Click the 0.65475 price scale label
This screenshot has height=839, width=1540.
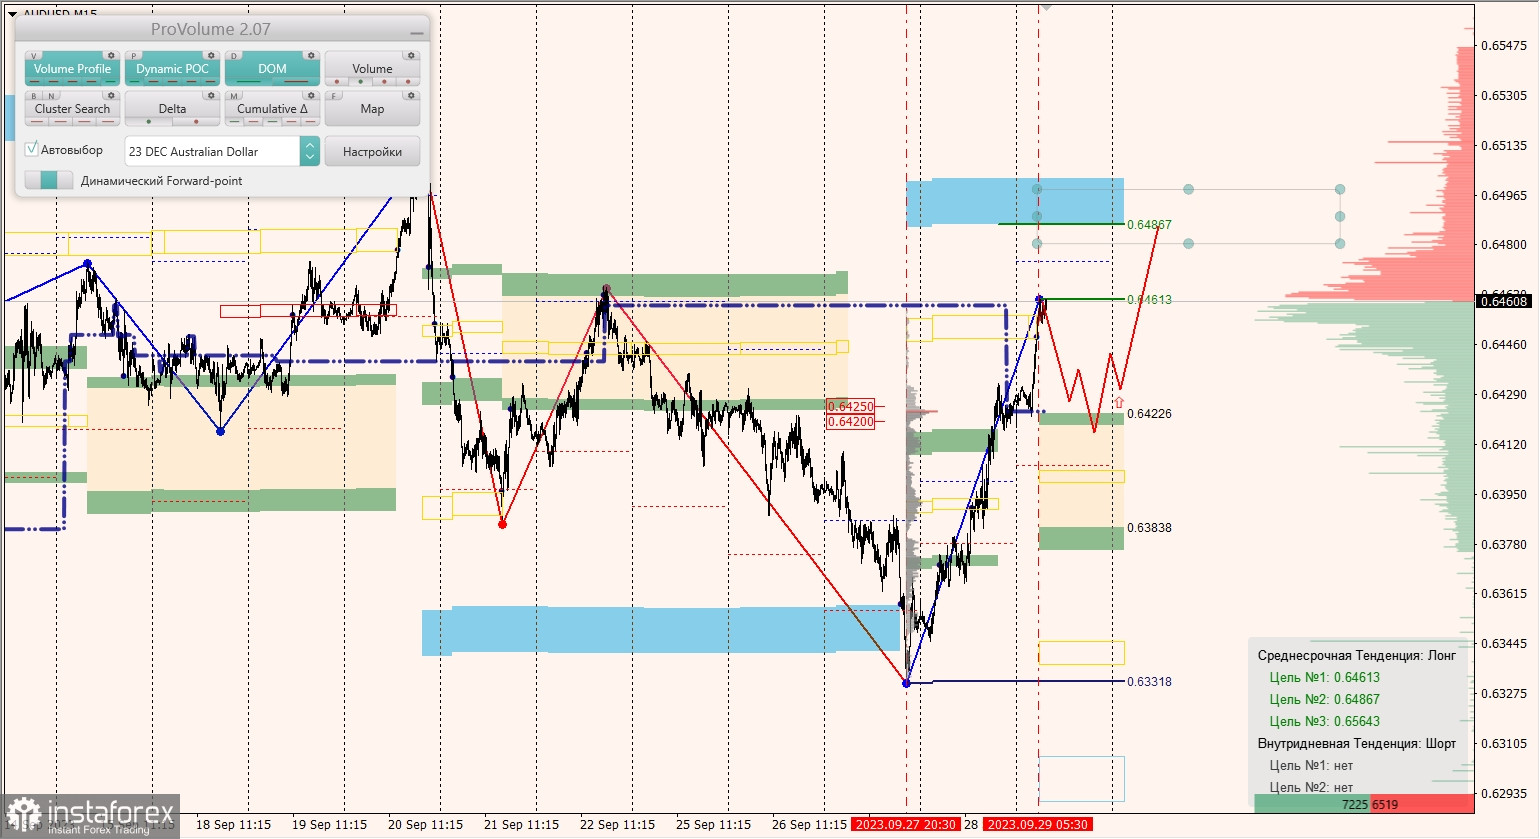pos(1504,46)
